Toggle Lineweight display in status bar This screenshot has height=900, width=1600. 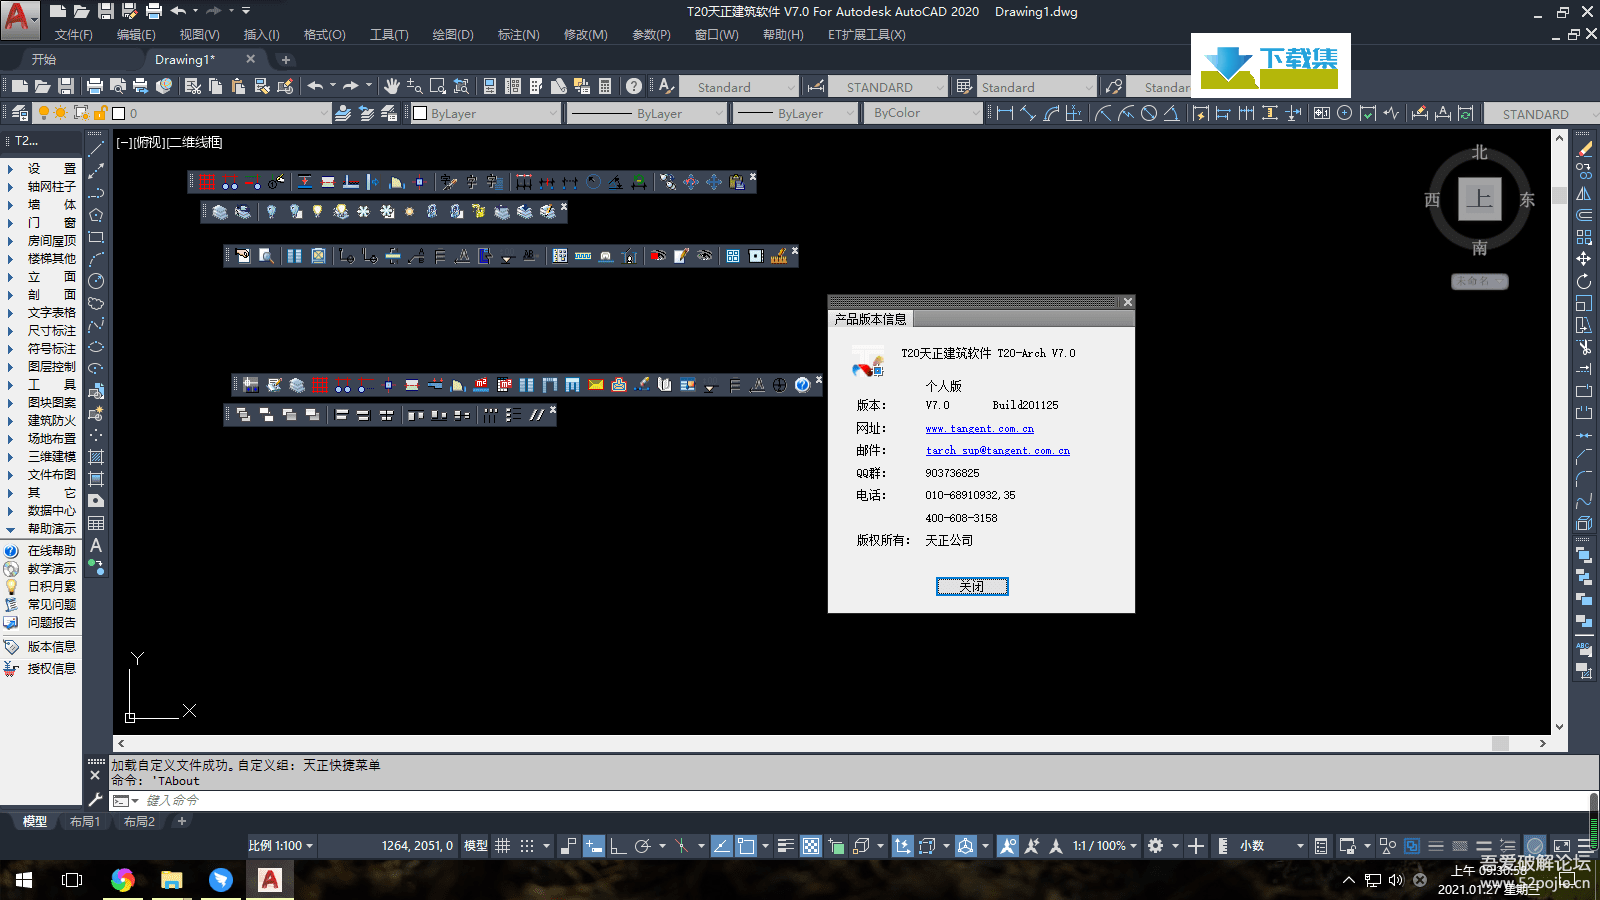(x=786, y=846)
